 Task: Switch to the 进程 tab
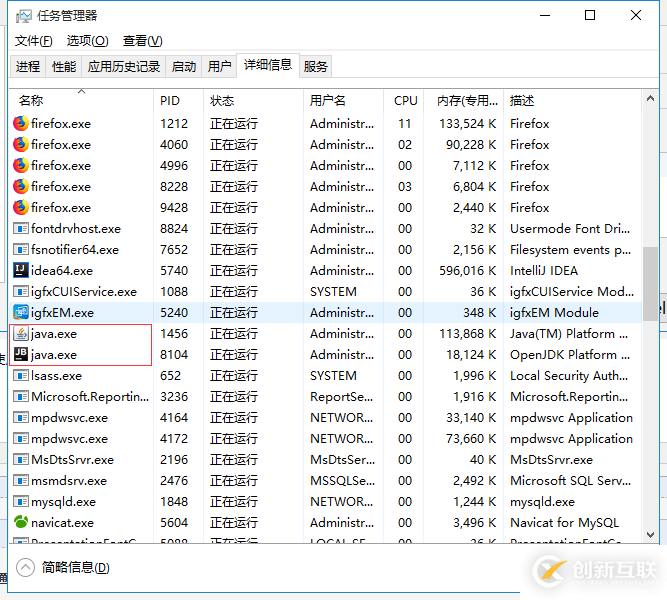pos(28,66)
